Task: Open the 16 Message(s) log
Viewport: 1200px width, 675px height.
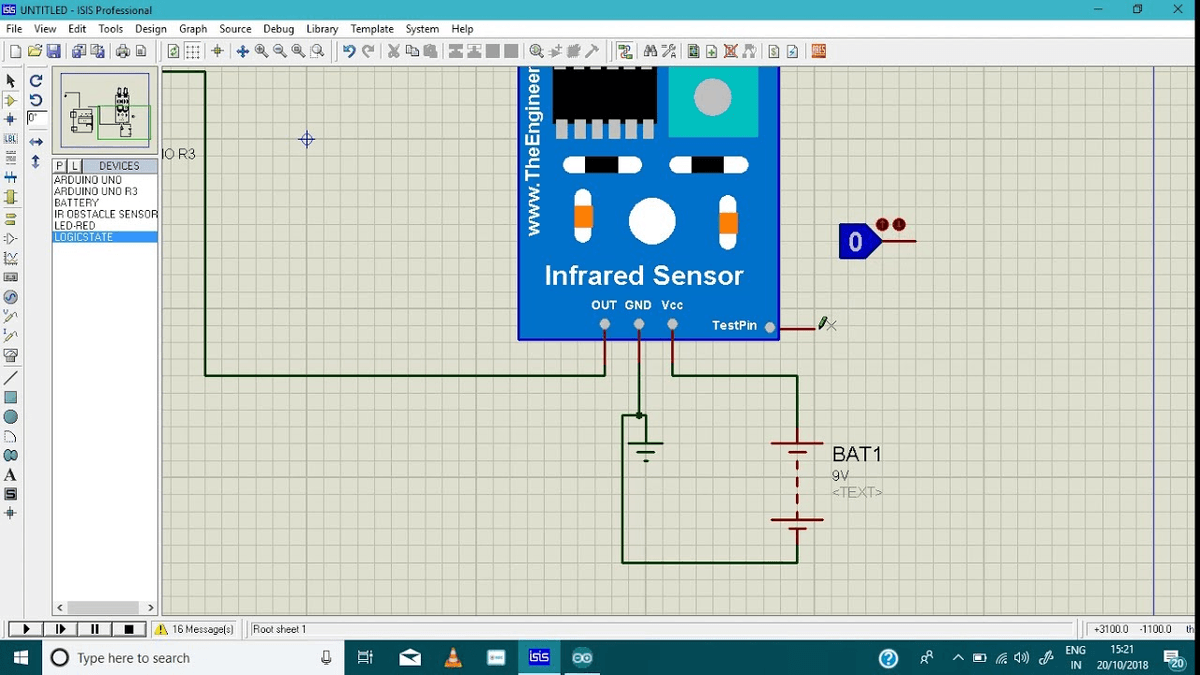Action: point(194,629)
